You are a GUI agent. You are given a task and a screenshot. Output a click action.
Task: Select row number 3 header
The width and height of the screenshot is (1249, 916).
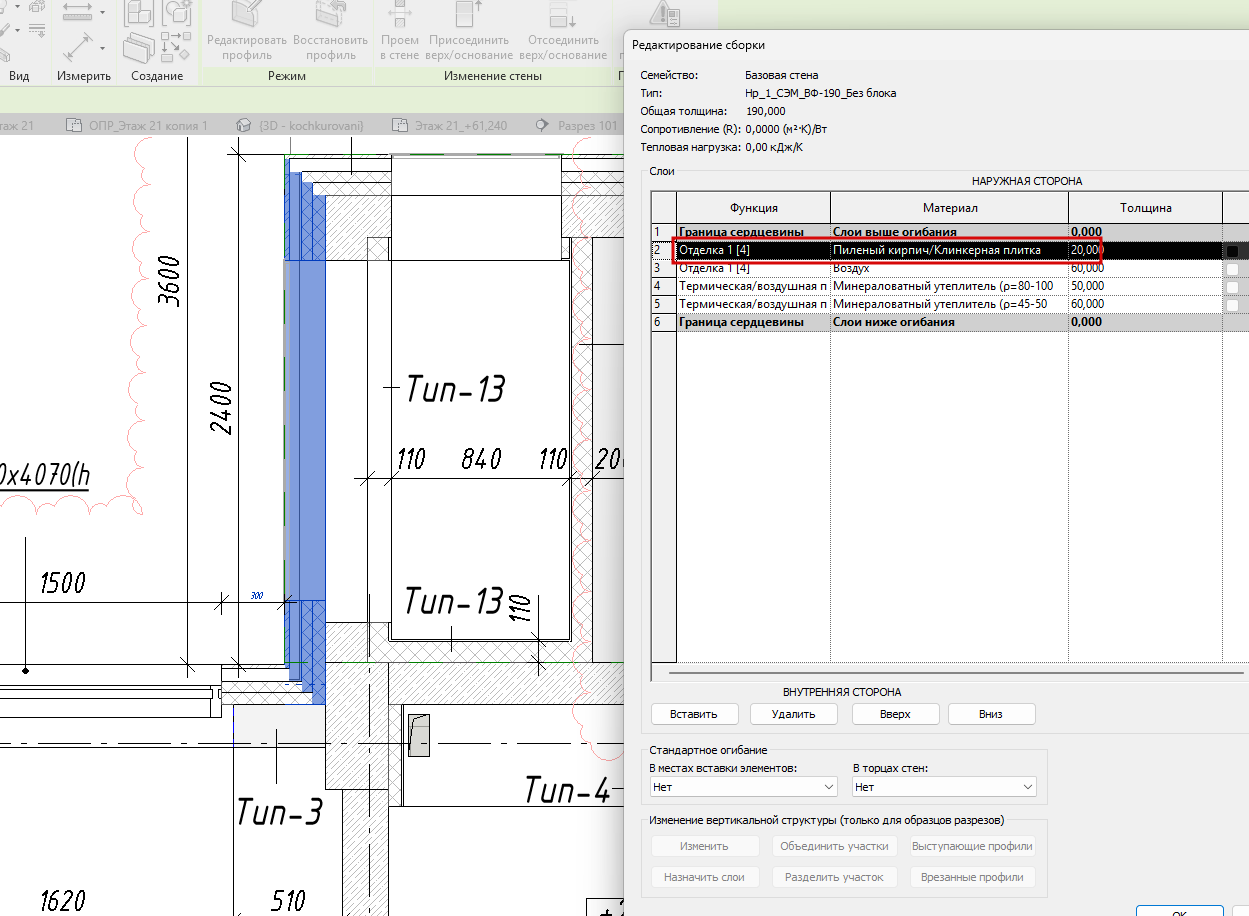coord(664,268)
